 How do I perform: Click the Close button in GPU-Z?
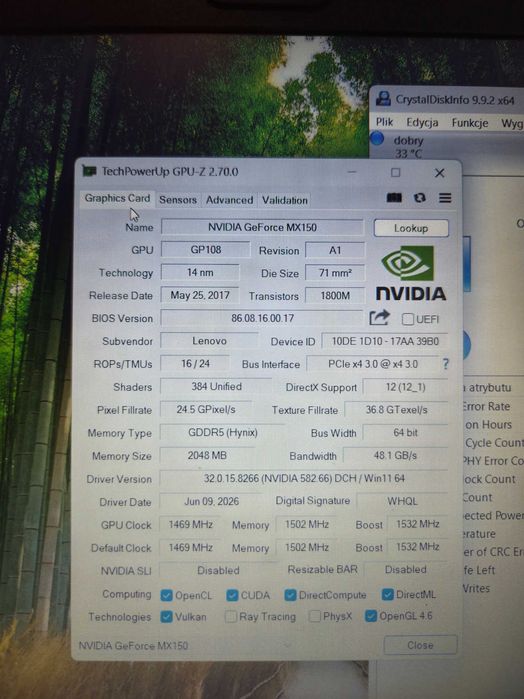[x=420, y=645]
